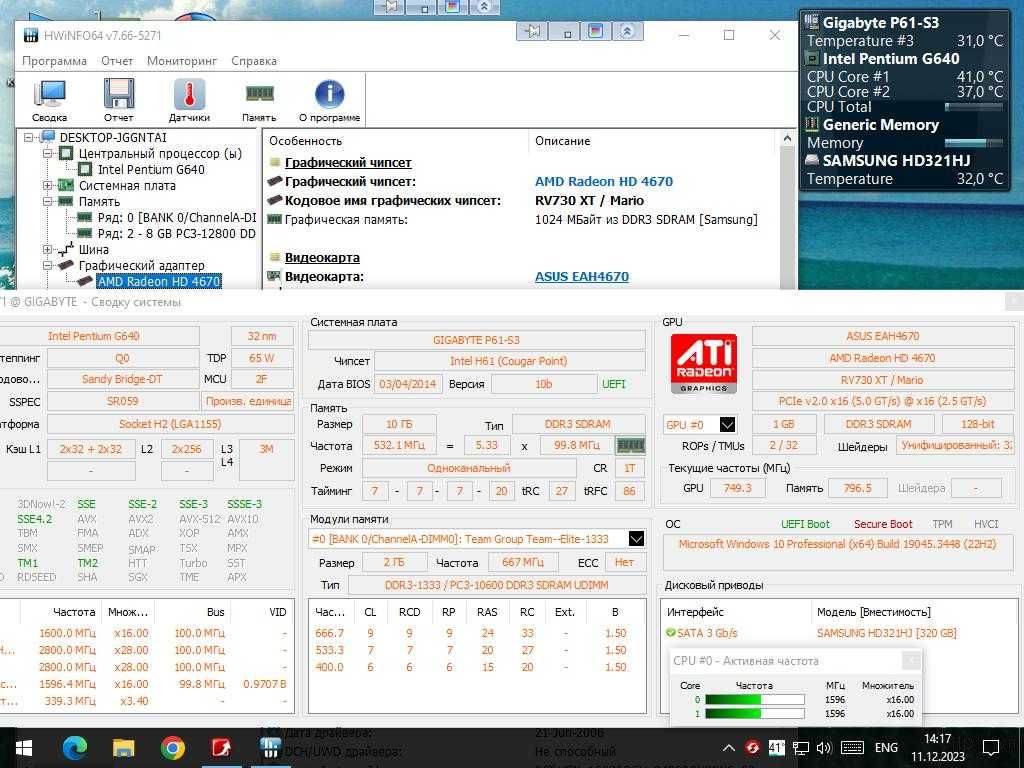Screen dimensions: 1024x768
Task: Select the AMD Radeon HD 4670 tree item
Action: click(x=159, y=281)
